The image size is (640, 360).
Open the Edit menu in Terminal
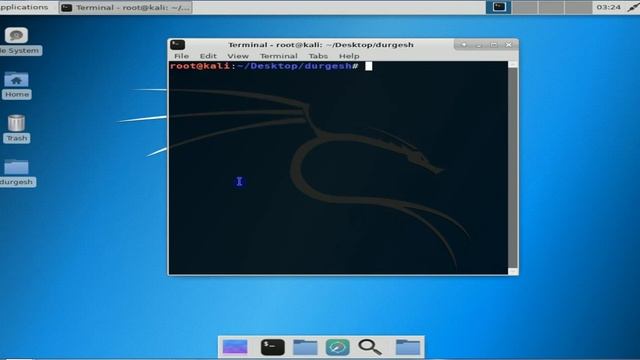208,56
